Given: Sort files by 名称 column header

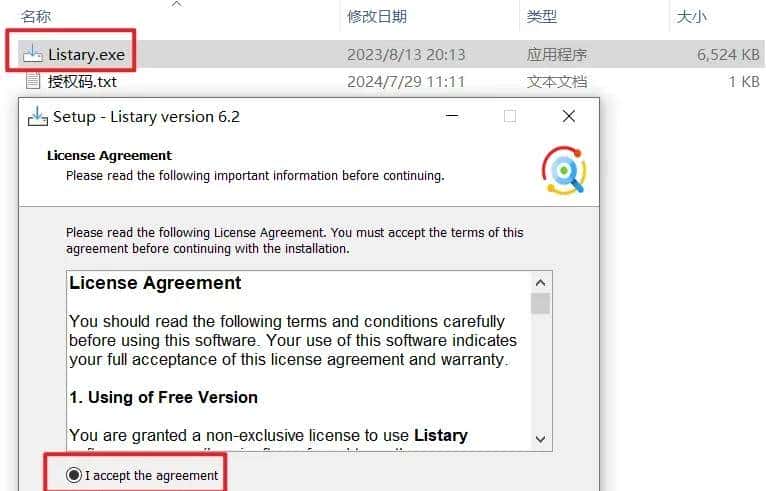Looking at the screenshot, I should point(36,17).
